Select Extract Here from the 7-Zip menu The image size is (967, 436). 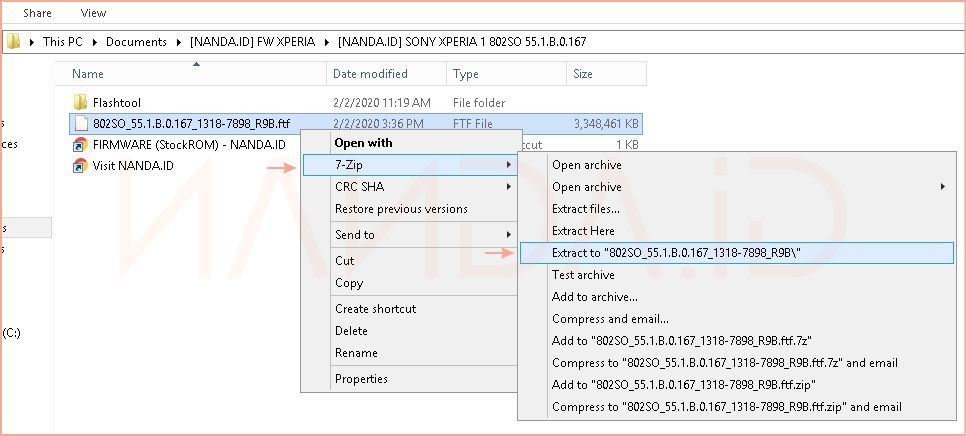point(583,231)
